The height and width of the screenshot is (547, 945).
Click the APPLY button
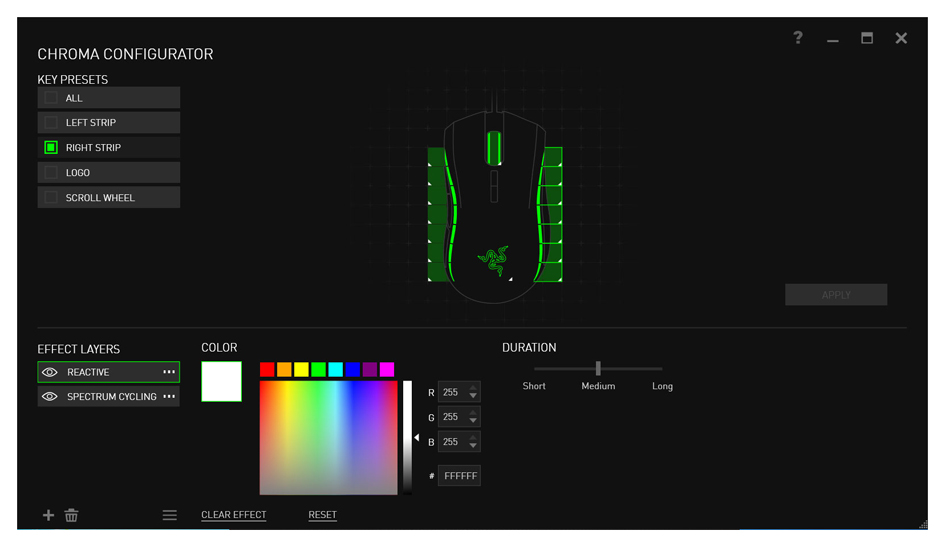(x=836, y=295)
